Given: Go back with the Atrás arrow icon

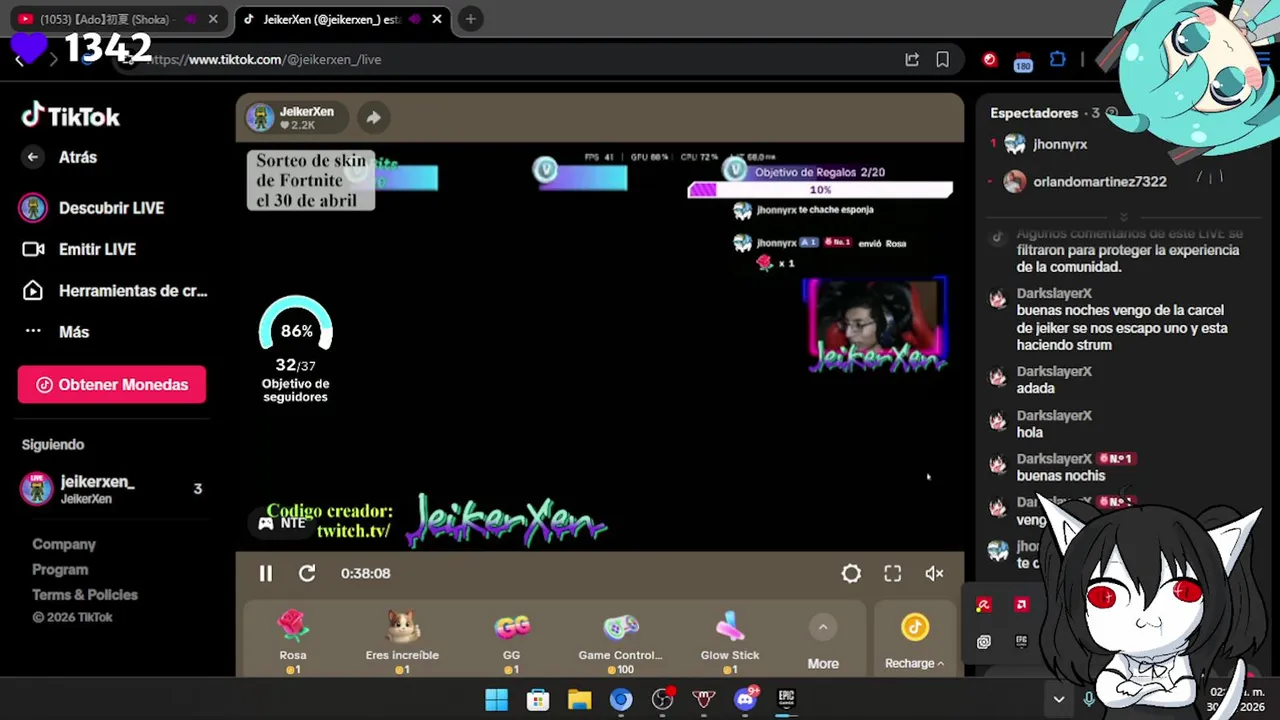Looking at the screenshot, I should pyautogui.click(x=33, y=157).
